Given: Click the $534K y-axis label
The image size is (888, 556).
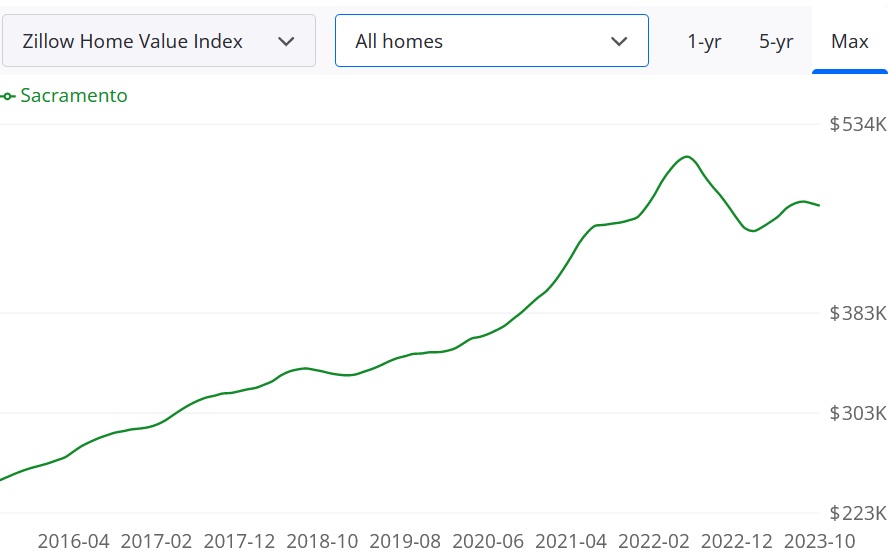Looking at the screenshot, I should (858, 124).
